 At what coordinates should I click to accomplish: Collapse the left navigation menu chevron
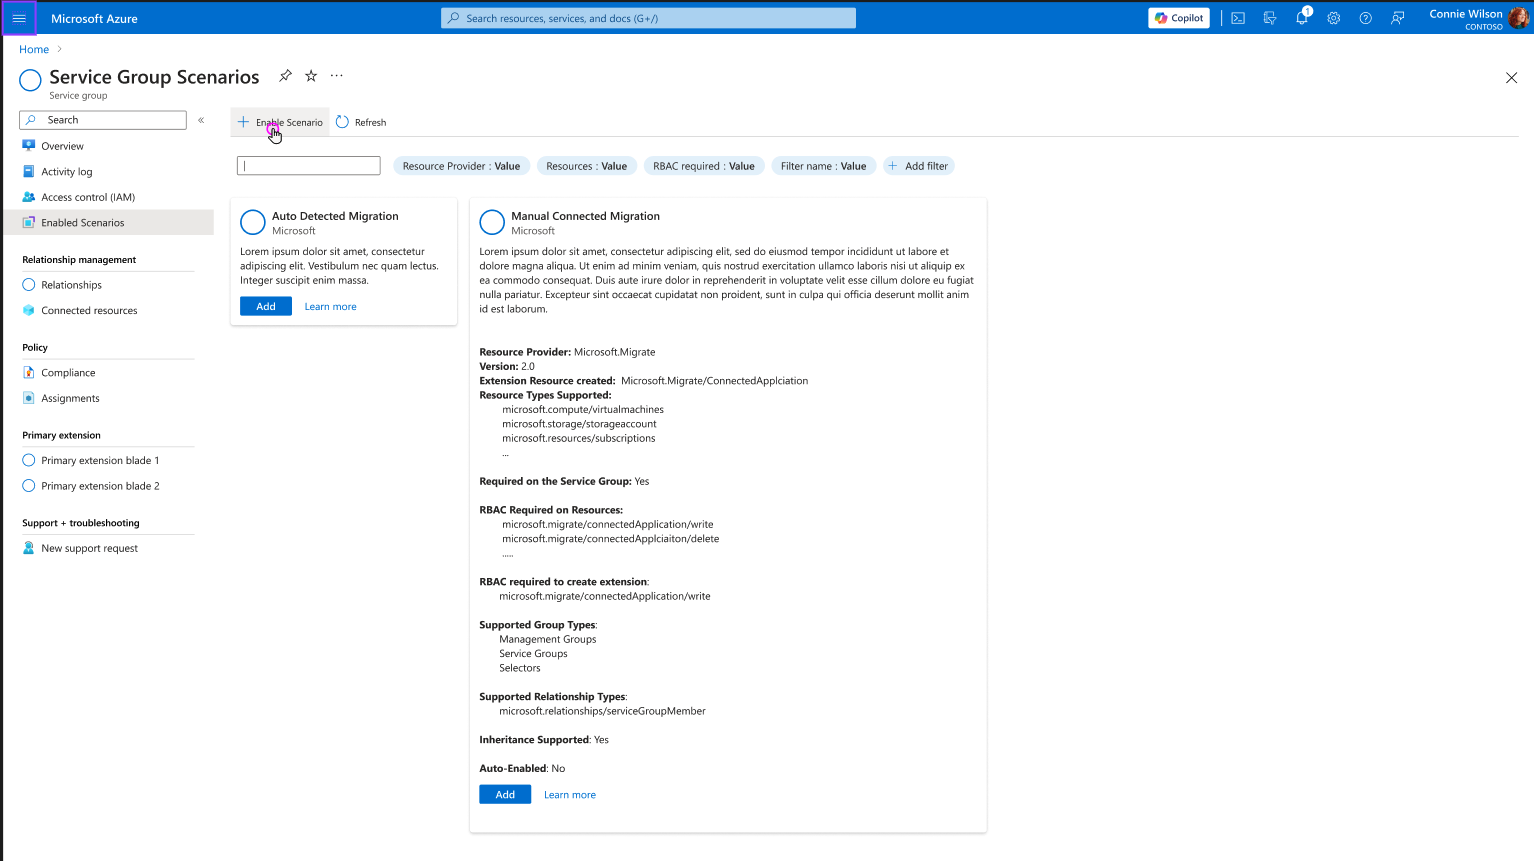point(201,120)
